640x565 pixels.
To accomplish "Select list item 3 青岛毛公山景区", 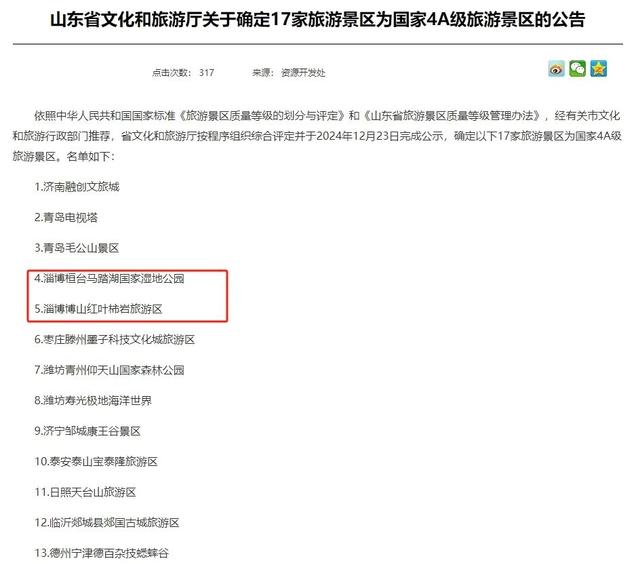I will pos(77,248).
